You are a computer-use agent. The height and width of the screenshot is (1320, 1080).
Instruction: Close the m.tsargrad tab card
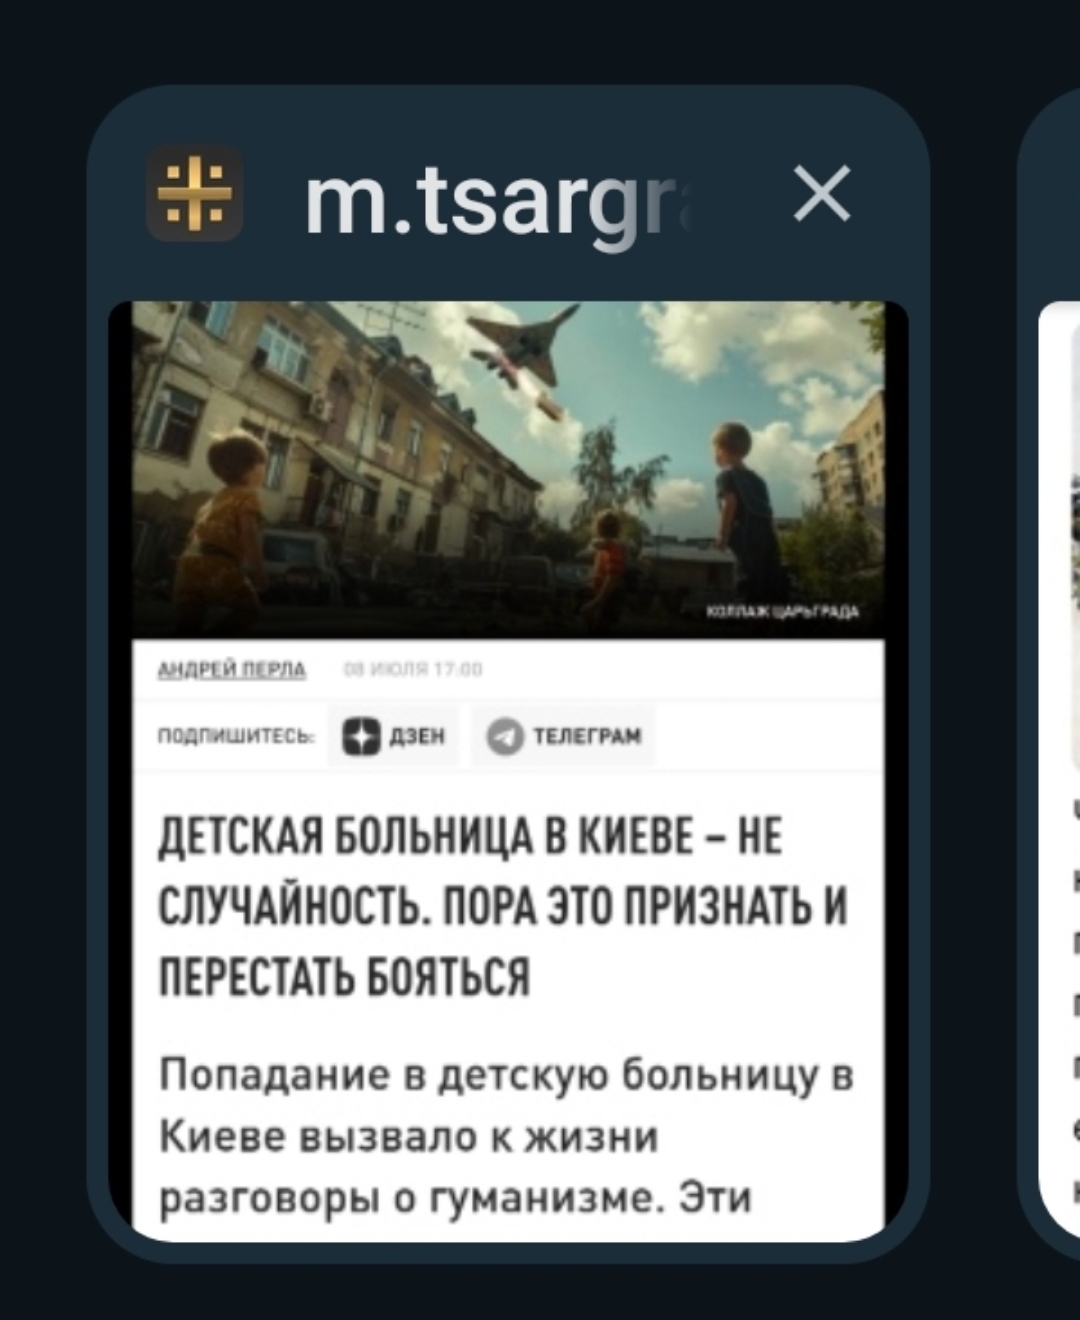coord(822,193)
